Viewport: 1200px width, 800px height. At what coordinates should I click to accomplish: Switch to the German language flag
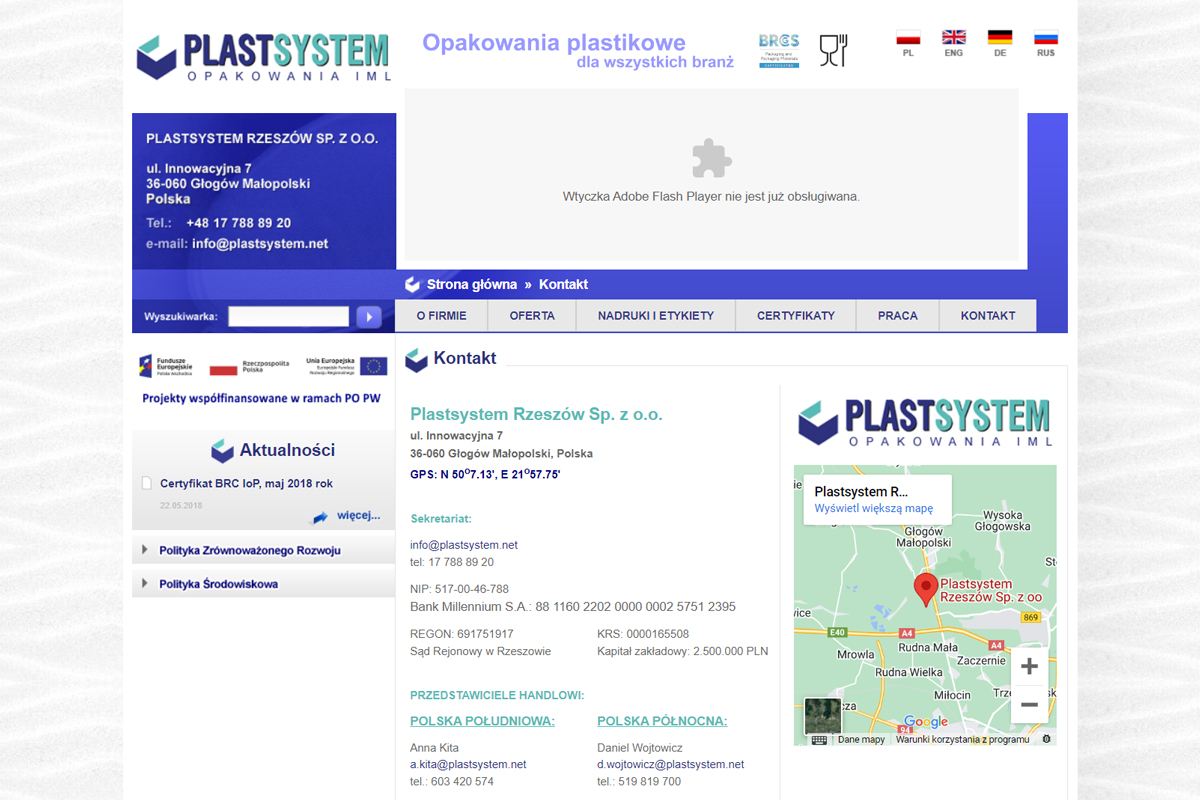point(1000,38)
